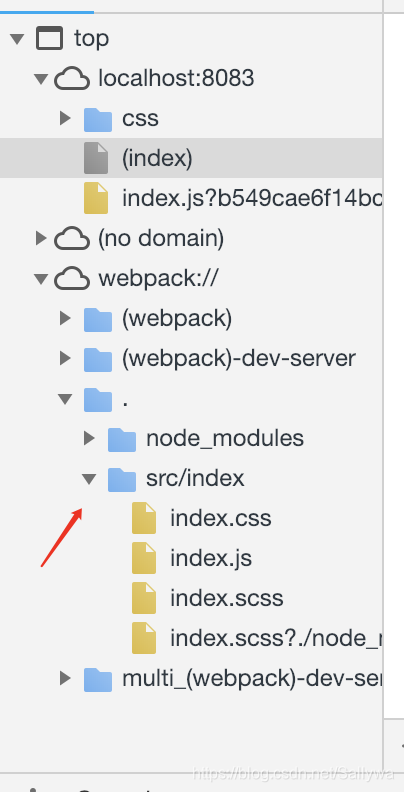The image size is (404, 792).
Task: Click the src/index folder icon
Action: pos(122,478)
